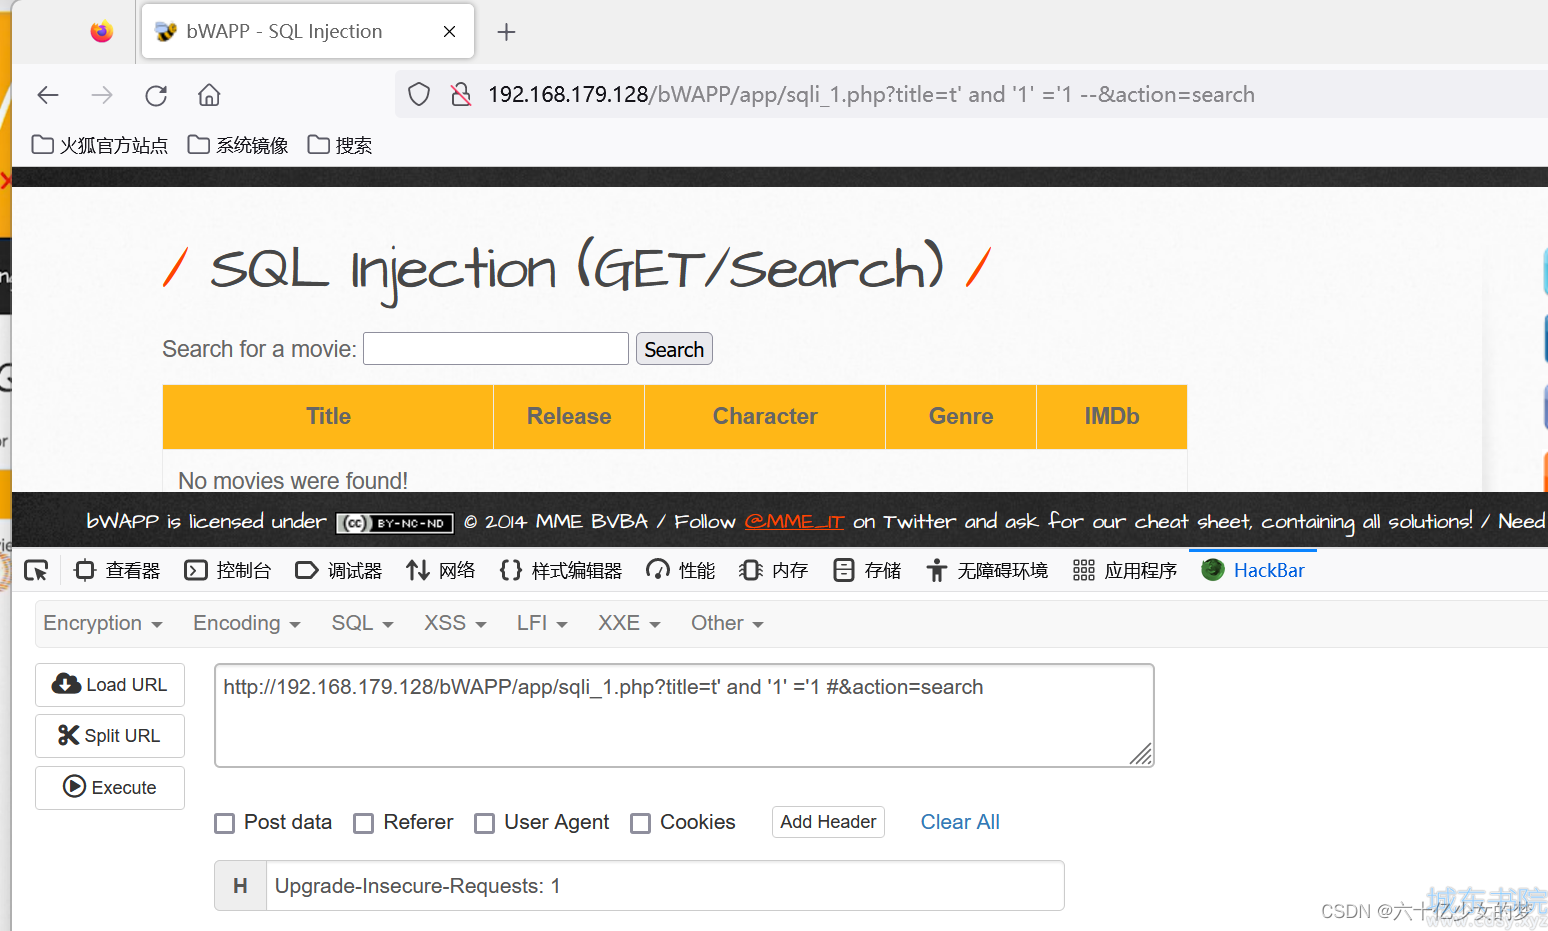Screen dimensions: 1548x931
Task: Close the bWAPP SQL Injection tab
Action: click(x=449, y=32)
